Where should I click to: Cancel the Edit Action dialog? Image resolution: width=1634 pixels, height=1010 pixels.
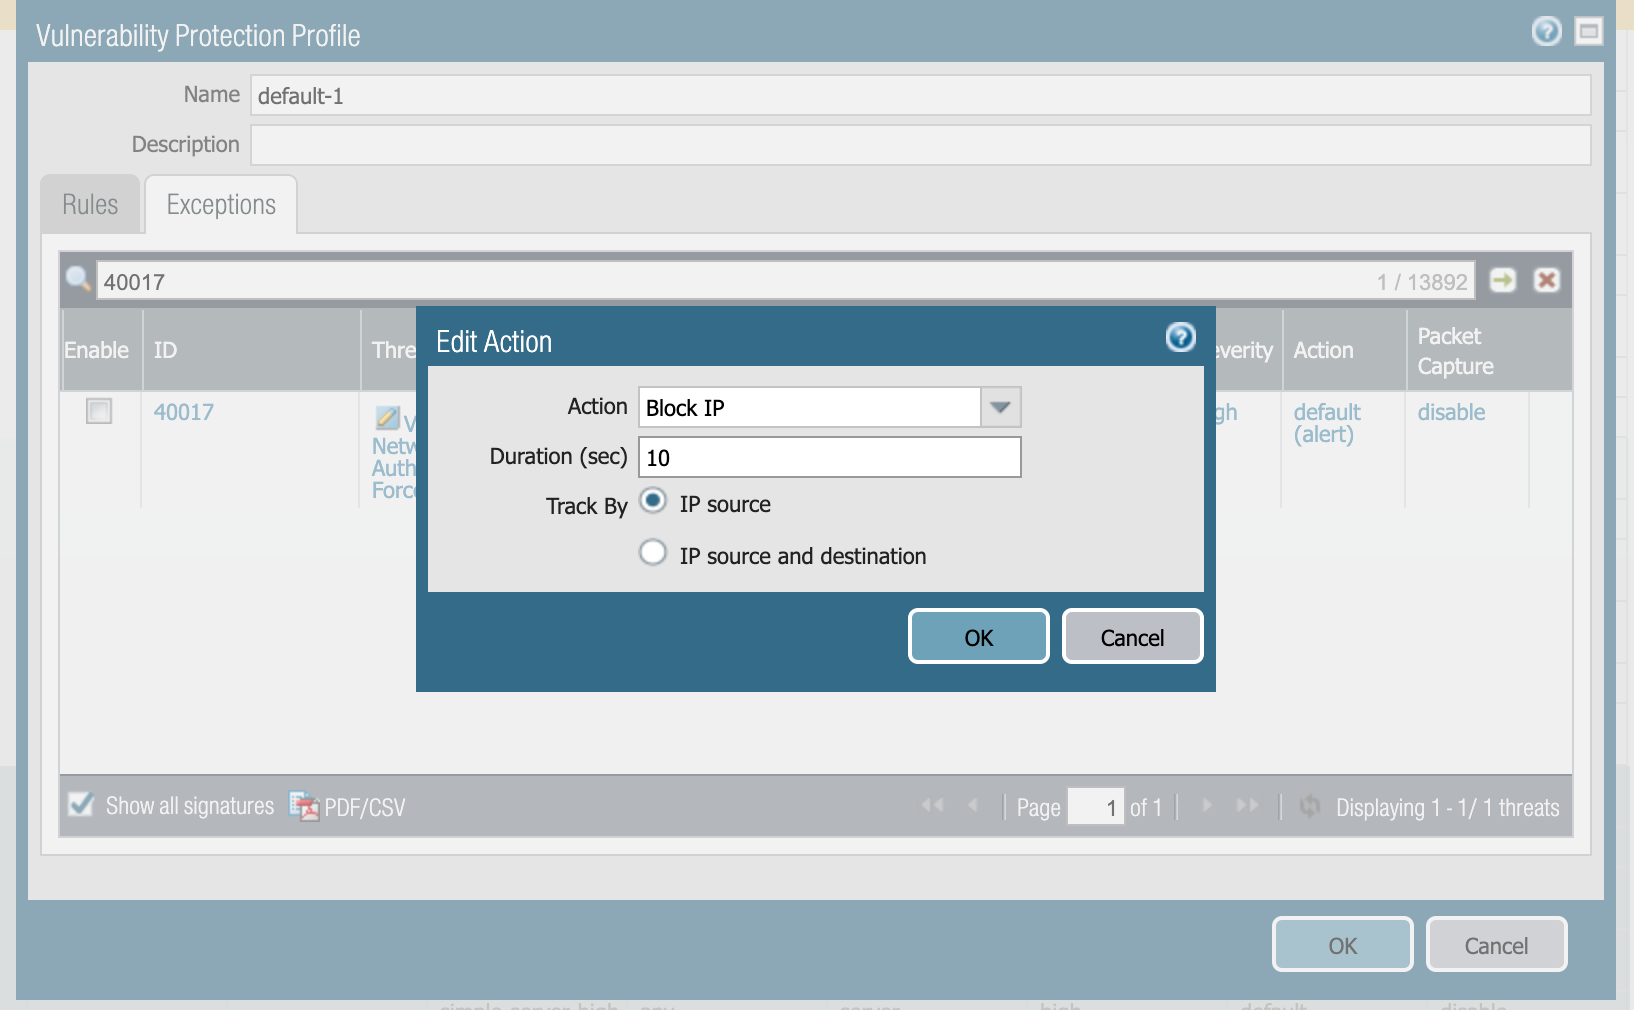1132,637
